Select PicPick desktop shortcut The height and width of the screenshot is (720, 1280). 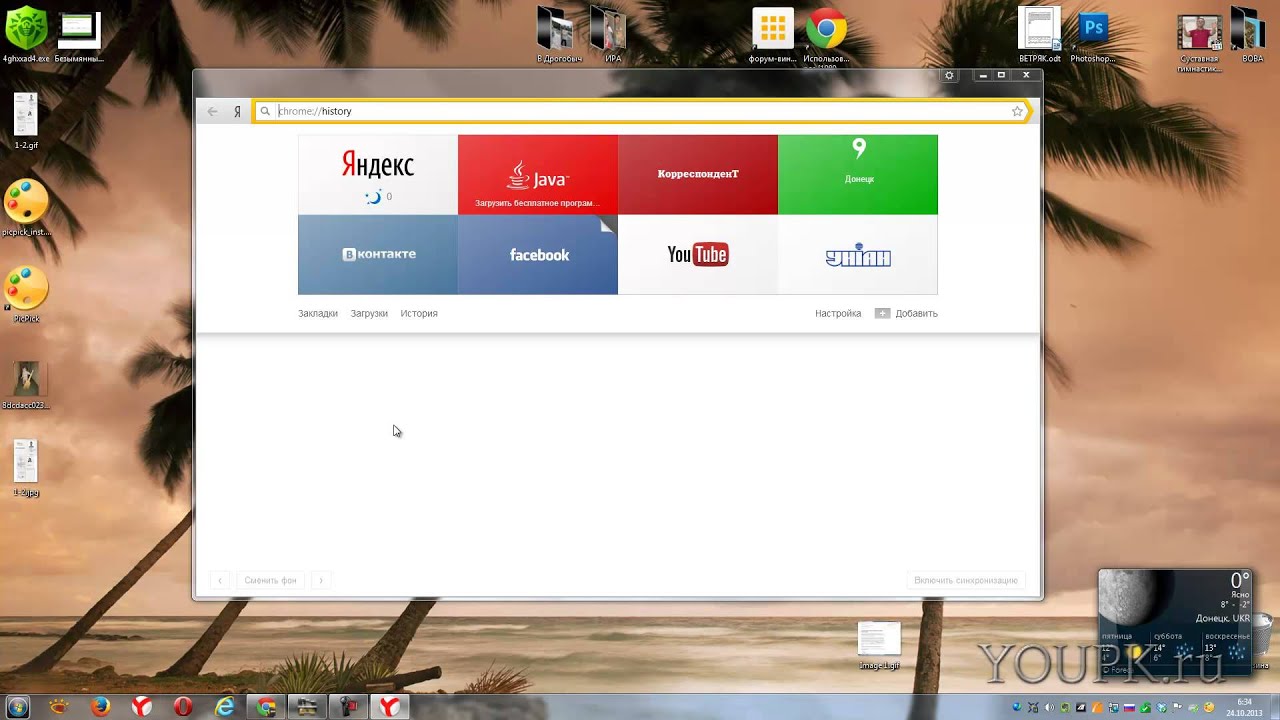pyautogui.click(x=26, y=294)
